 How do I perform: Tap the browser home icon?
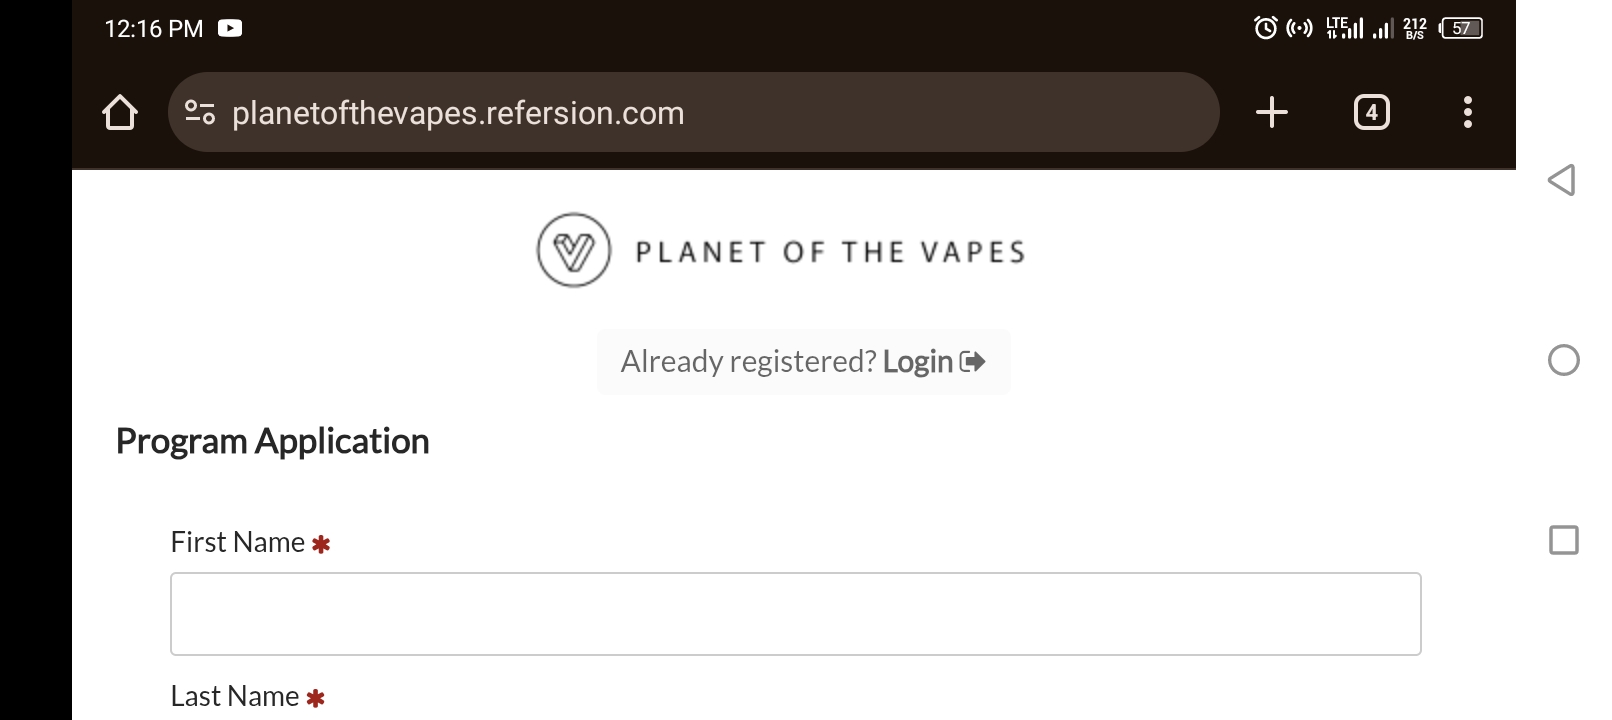pyautogui.click(x=120, y=112)
